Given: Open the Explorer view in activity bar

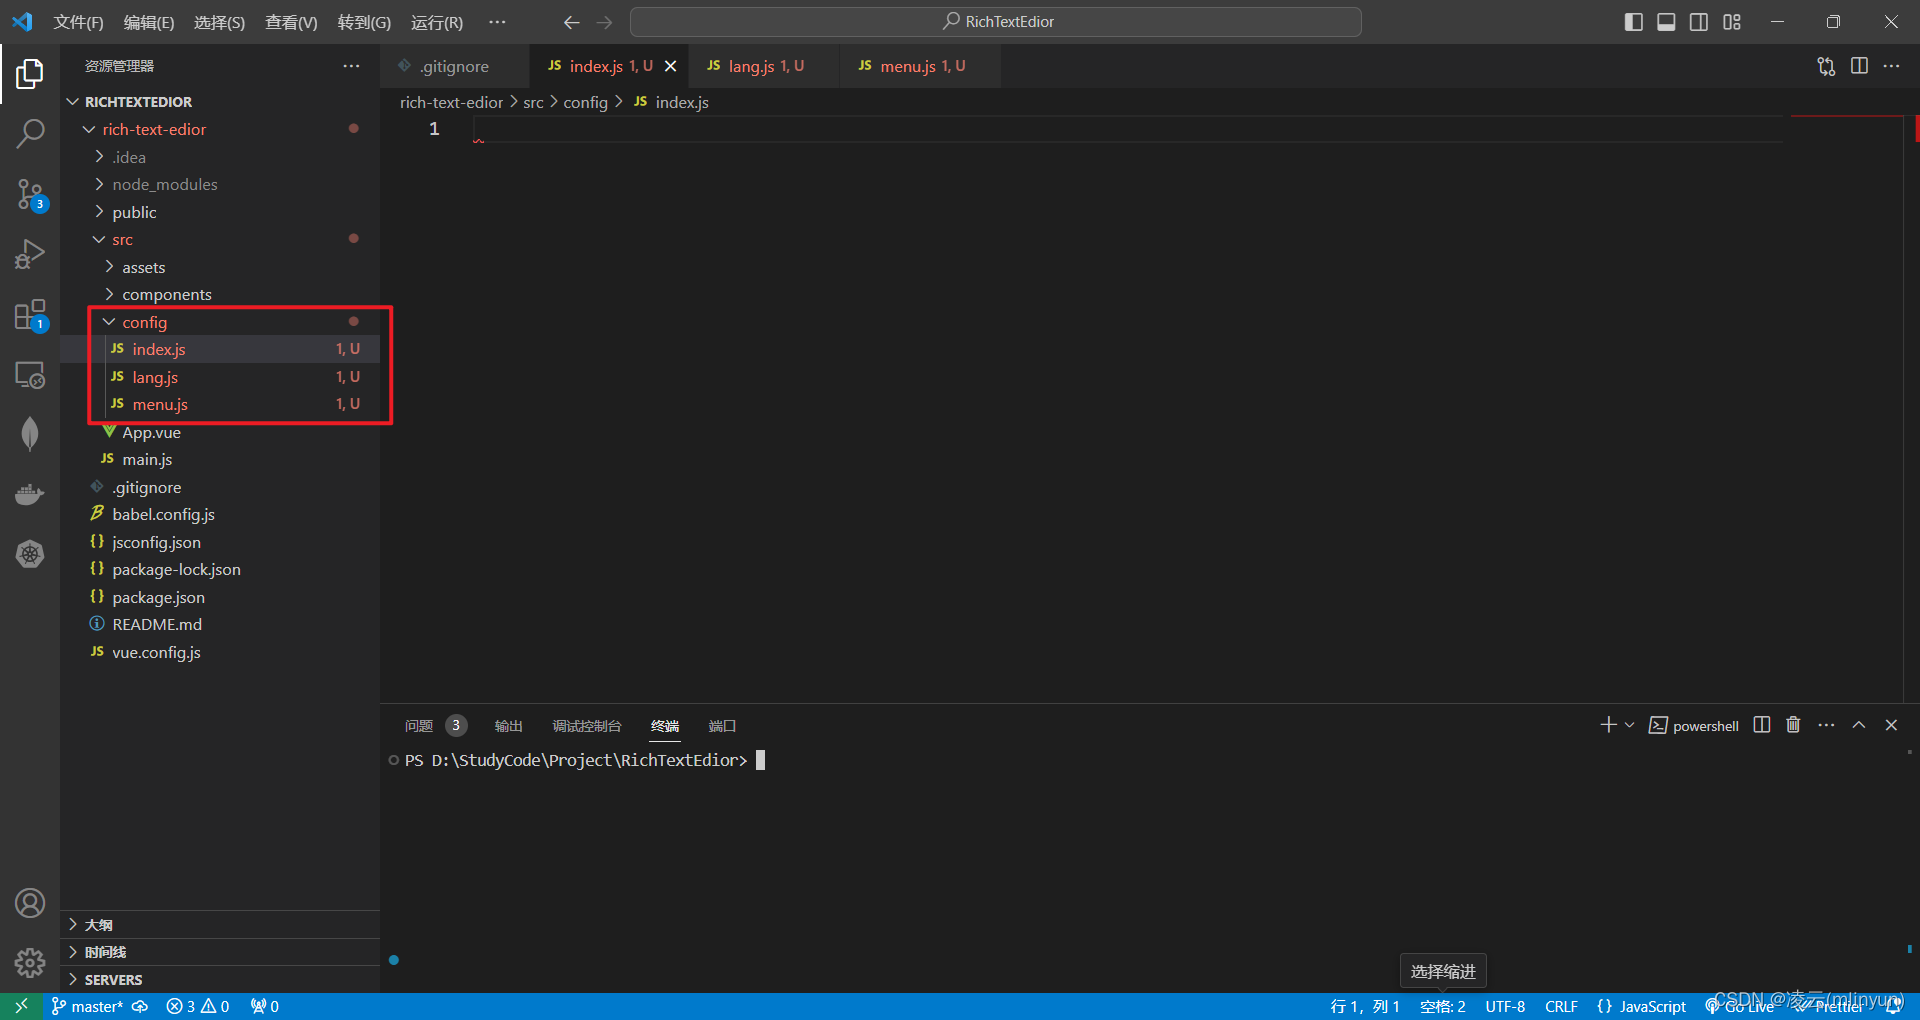Looking at the screenshot, I should (30, 73).
